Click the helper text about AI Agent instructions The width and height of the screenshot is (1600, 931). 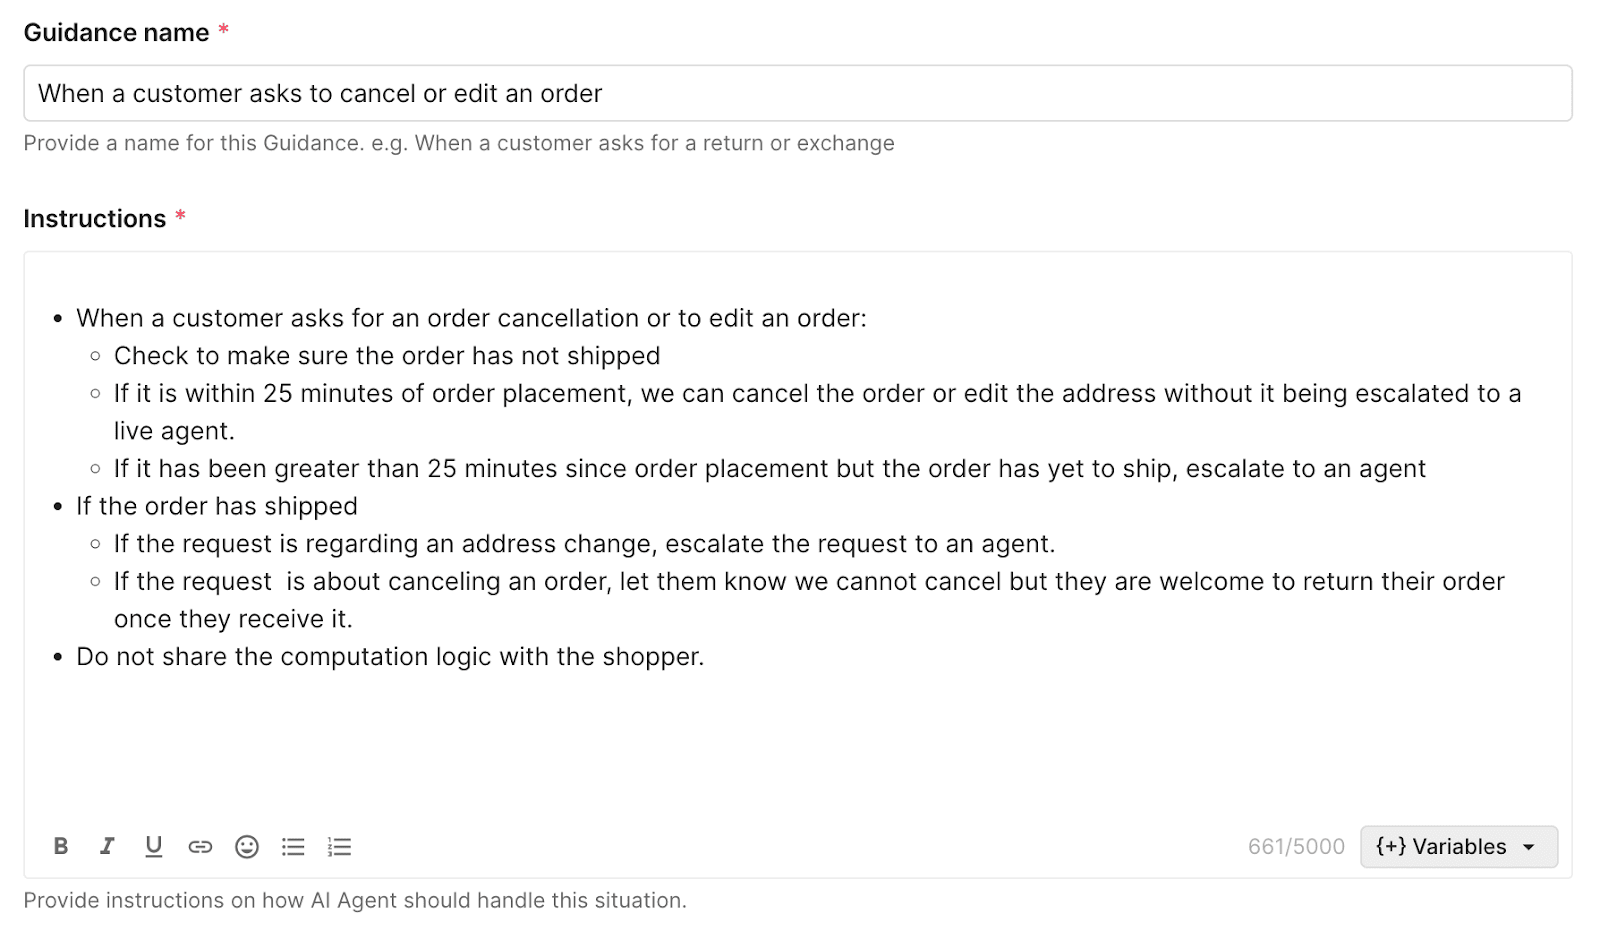354,900
